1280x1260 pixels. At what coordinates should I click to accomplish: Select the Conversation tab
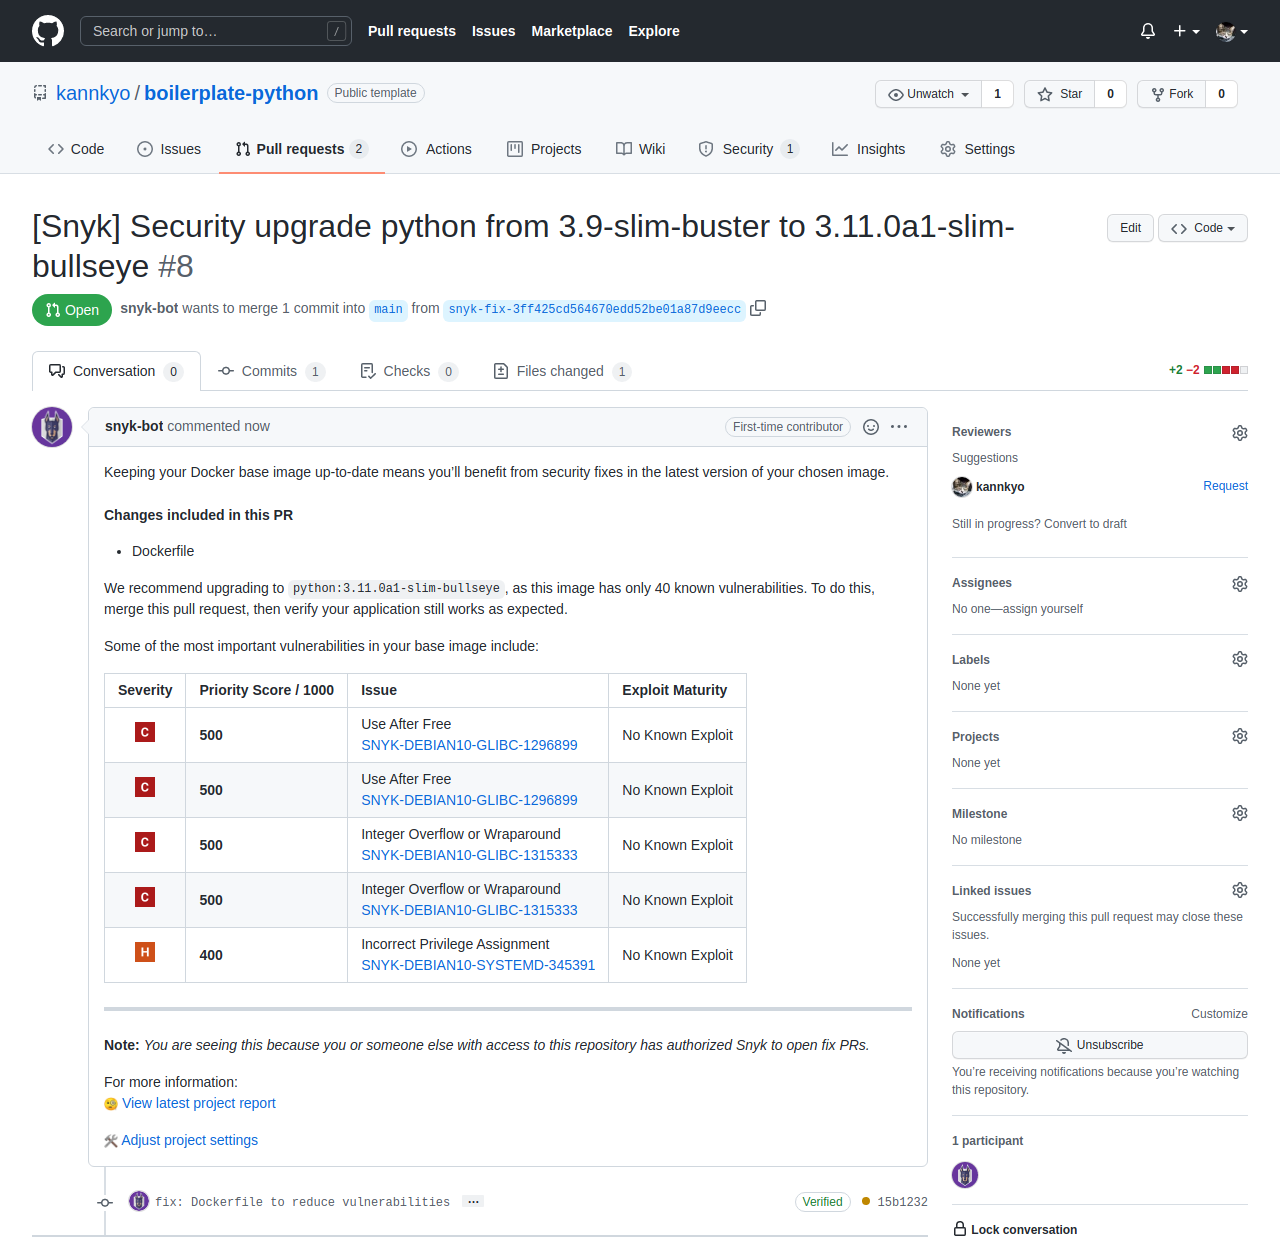coord(116,371)
